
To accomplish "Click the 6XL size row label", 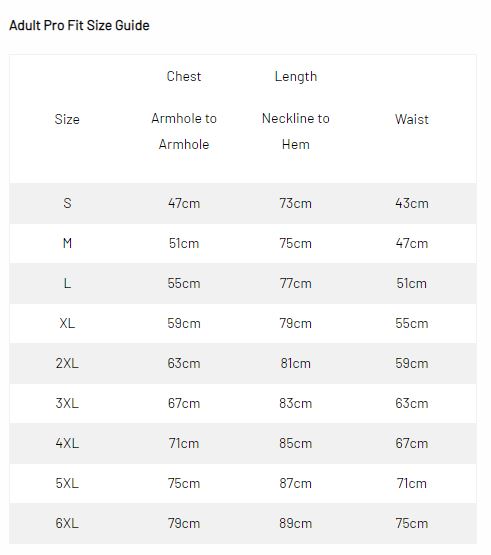I will [67, 523].
